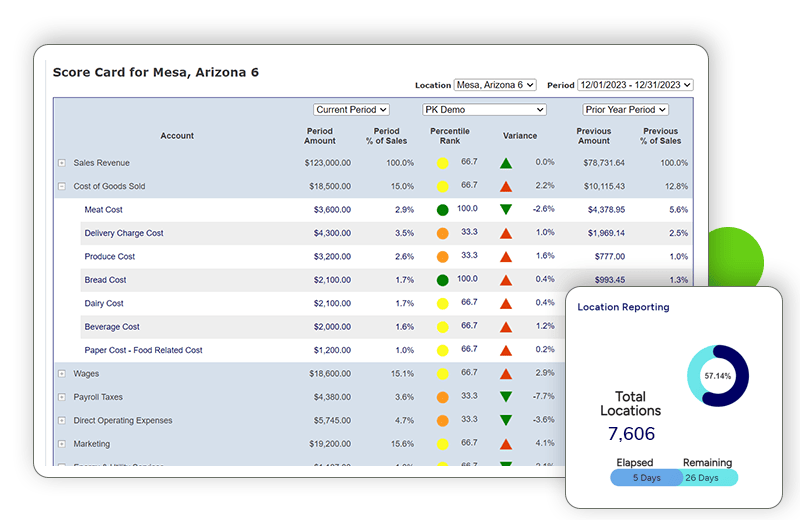The image size is (800, 520).
Task: Open the Period date range dropdown
Action: coord(635,85)
